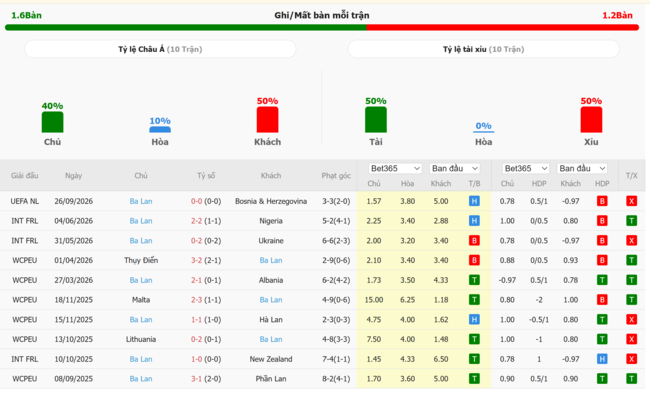Click the green T HDP badge in Lithuania row

tap(602, 339)
